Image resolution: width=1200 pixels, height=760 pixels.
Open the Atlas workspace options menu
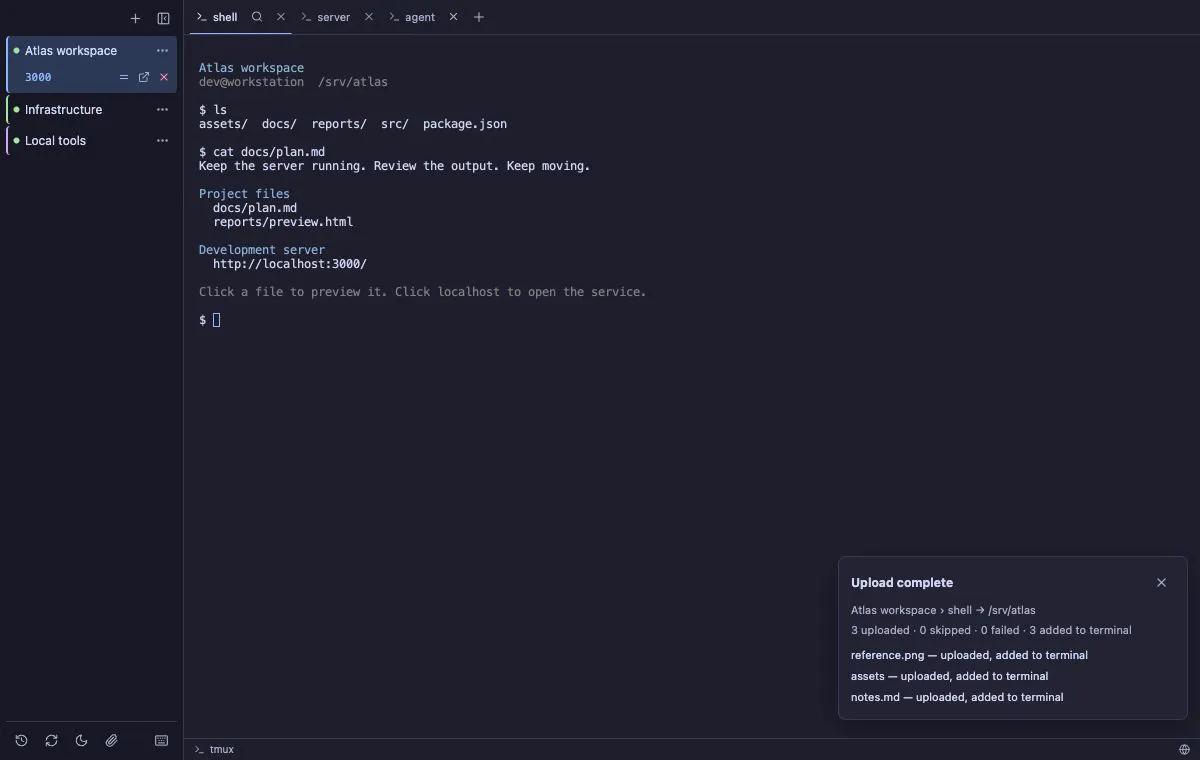pyautogui.click(x=162, y=51)
